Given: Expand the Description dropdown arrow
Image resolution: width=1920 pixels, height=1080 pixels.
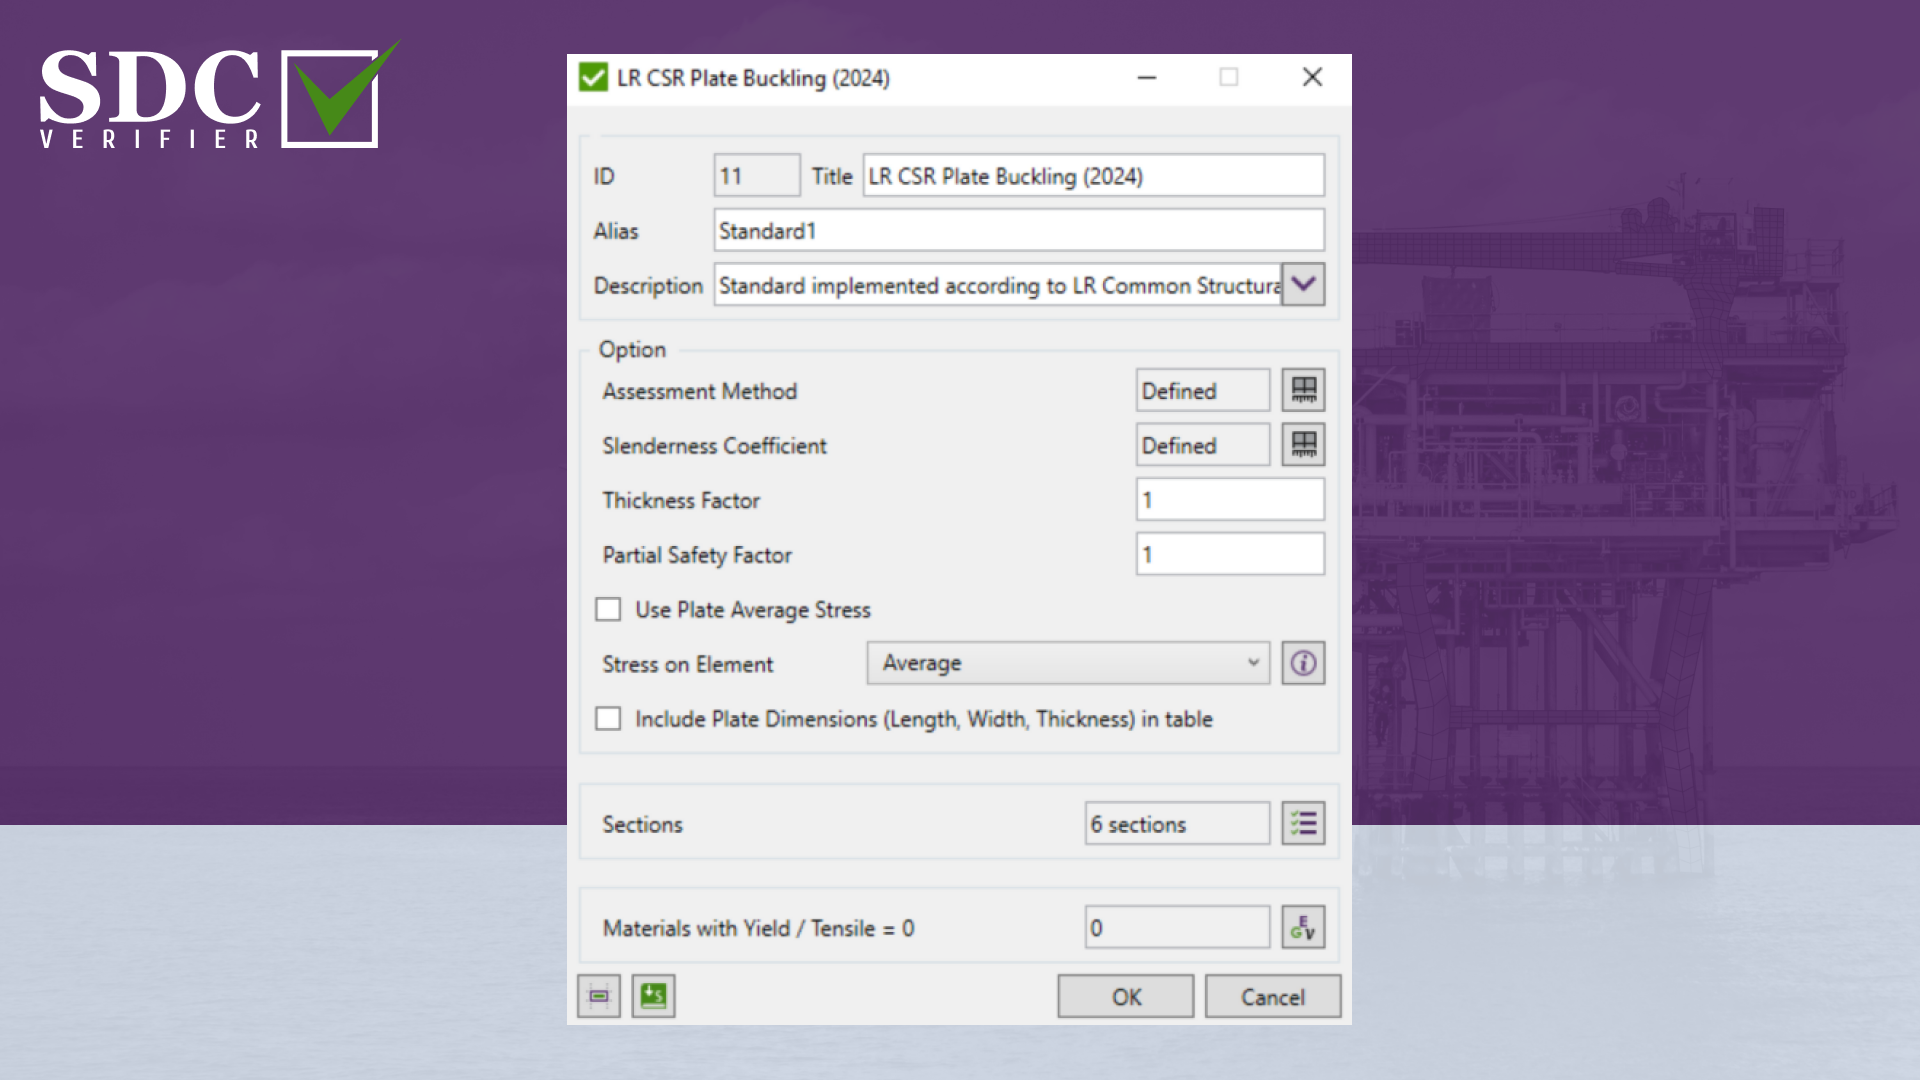Looking at the screenshot, I should (x=1303, y=284).
